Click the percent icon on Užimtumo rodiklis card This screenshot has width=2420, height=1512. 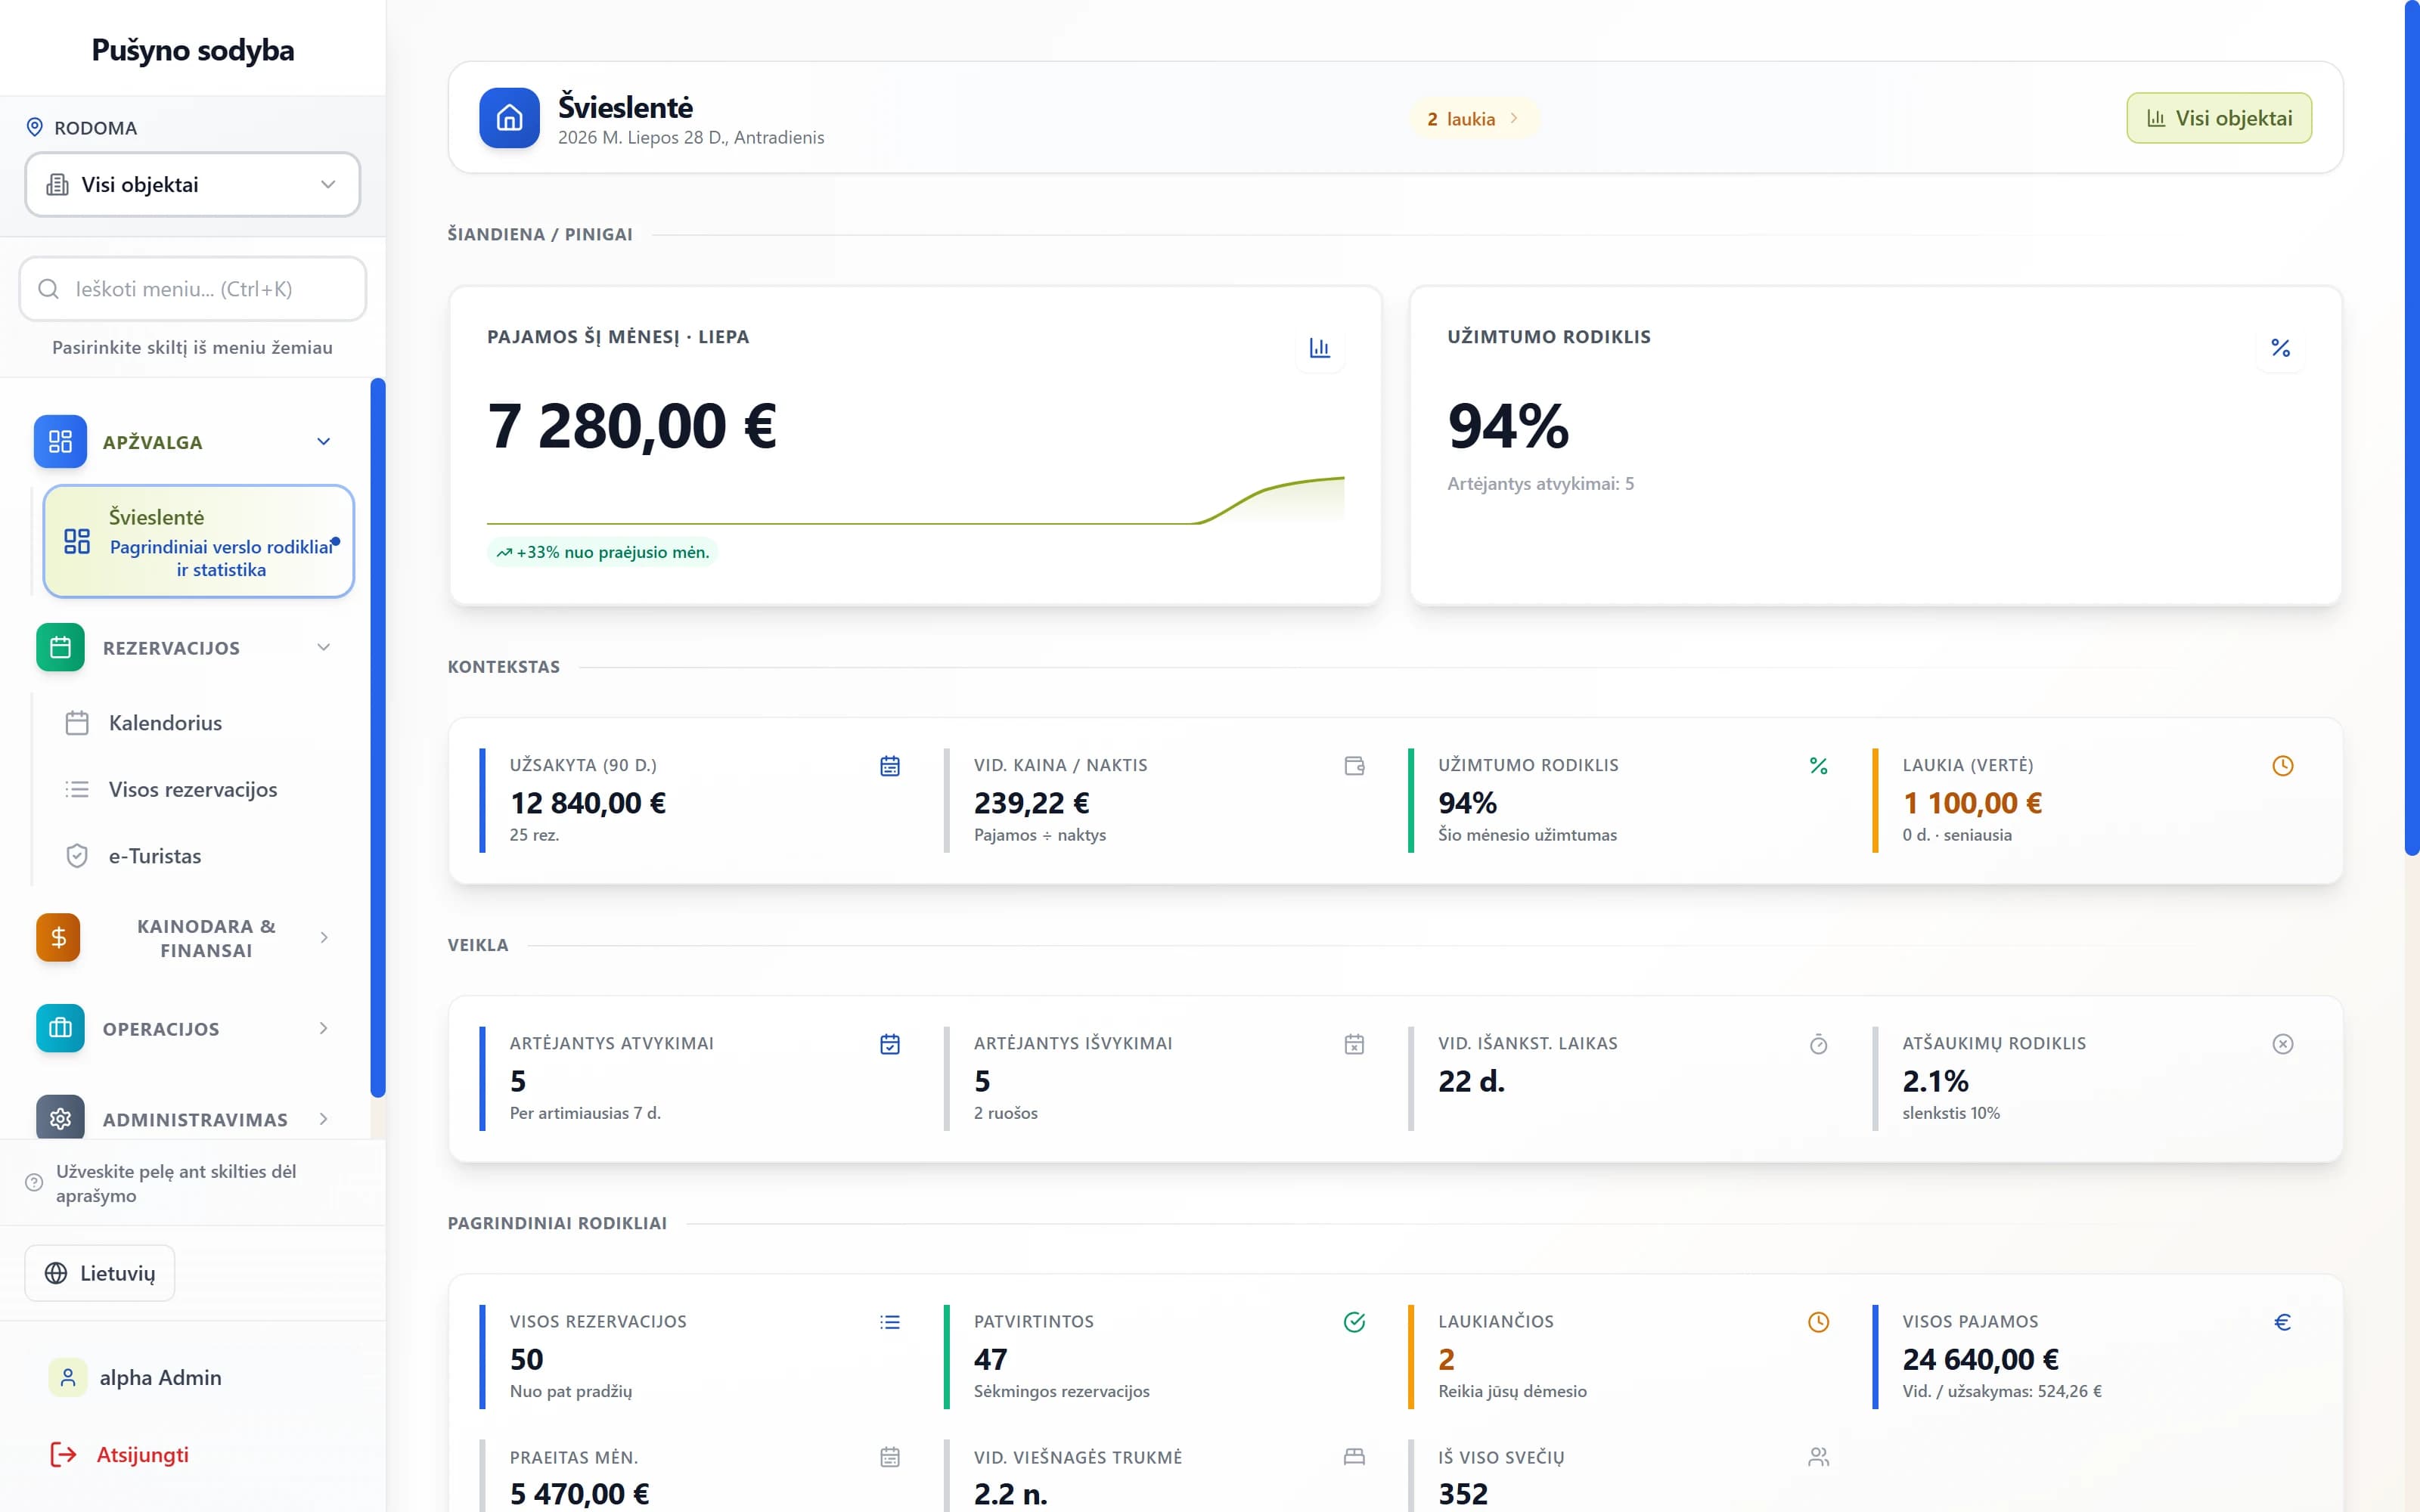(2280, 348)
